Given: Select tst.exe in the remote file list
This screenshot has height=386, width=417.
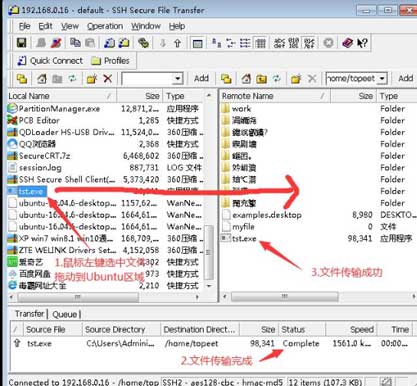Looking at the screenshot, I should tap(244, 238).
